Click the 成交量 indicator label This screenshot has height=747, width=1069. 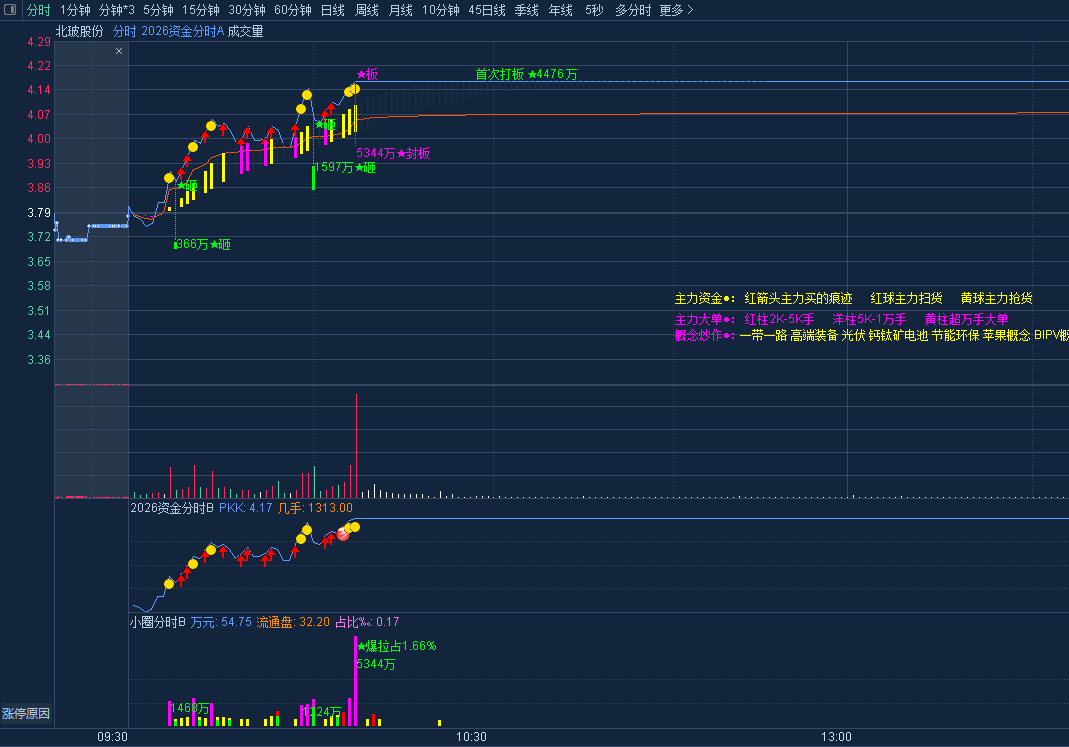coord(246,31)
